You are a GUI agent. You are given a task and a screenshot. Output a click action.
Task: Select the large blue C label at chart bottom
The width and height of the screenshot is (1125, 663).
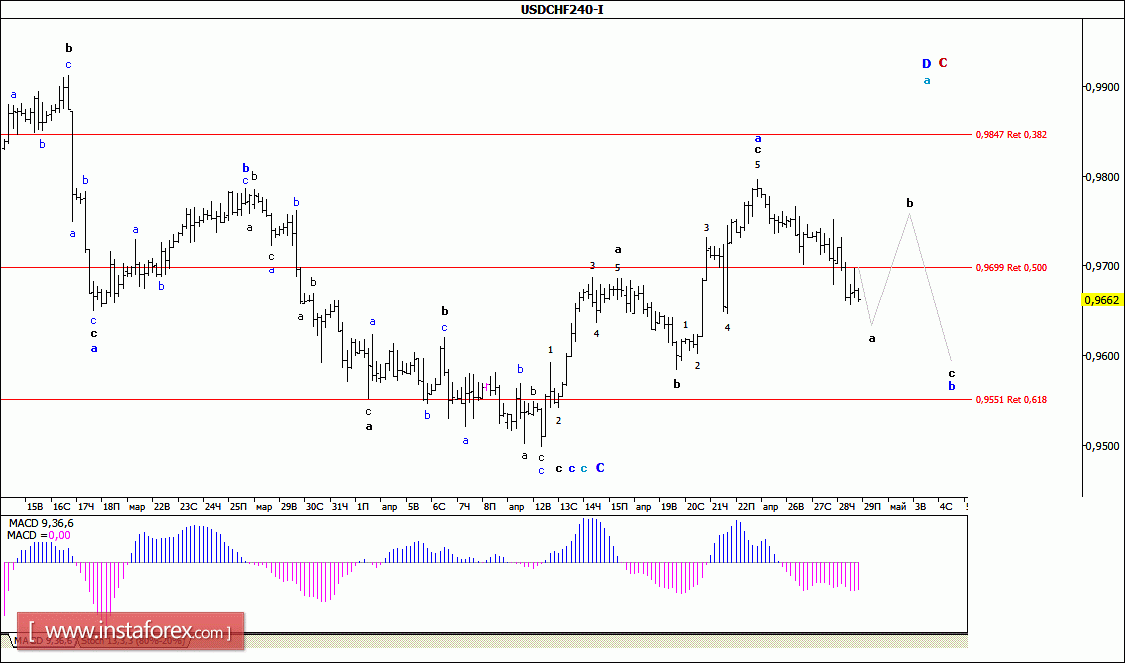[601, 468]
